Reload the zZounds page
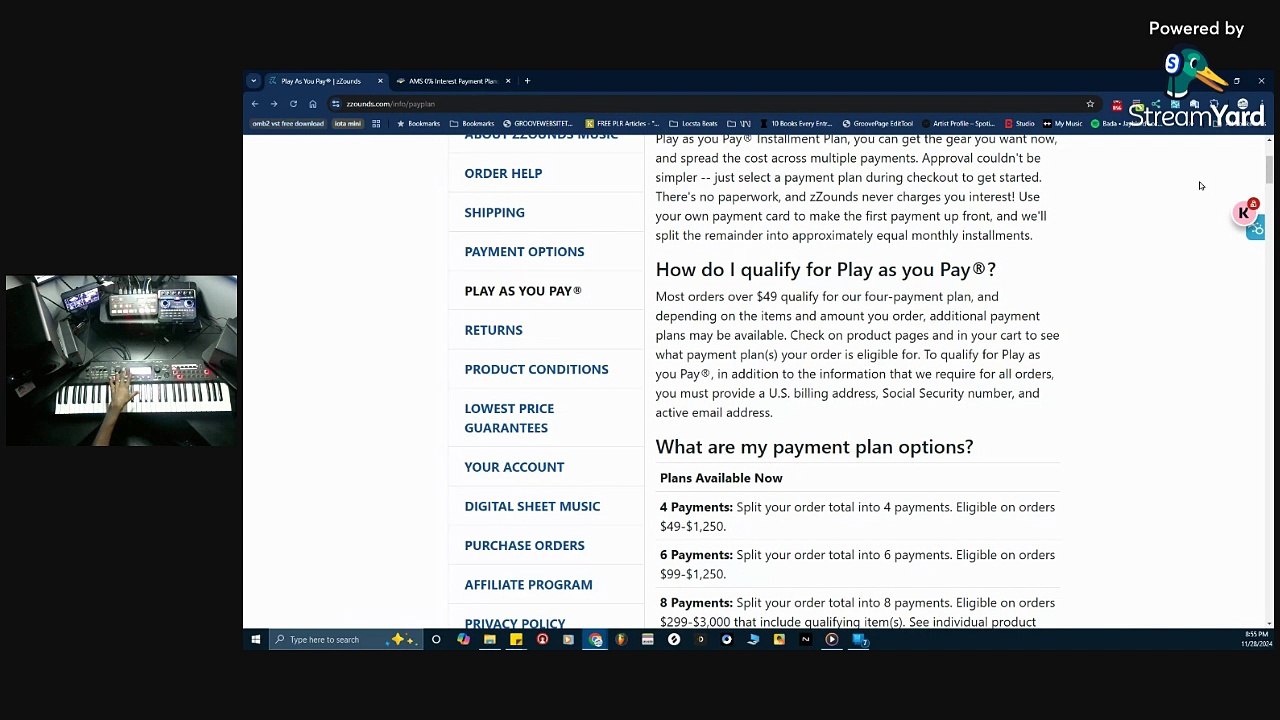The height and width of the screenshot is (720, 1280). point(293,104)
